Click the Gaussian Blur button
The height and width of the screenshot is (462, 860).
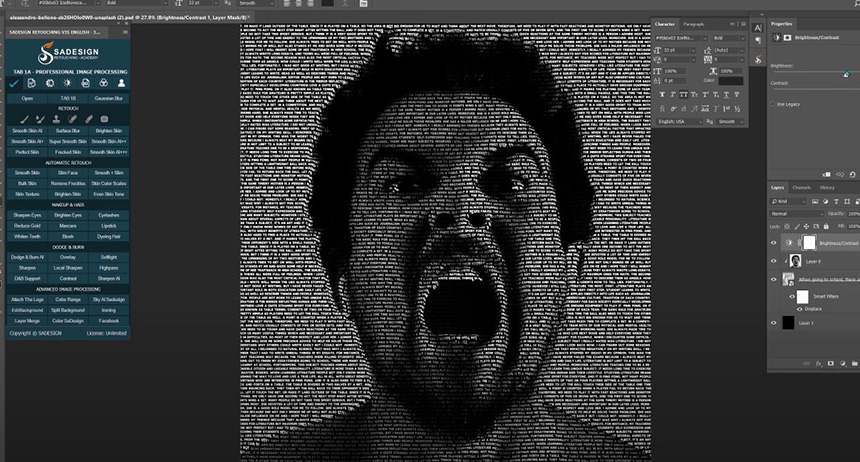click(x=109, y=98)
